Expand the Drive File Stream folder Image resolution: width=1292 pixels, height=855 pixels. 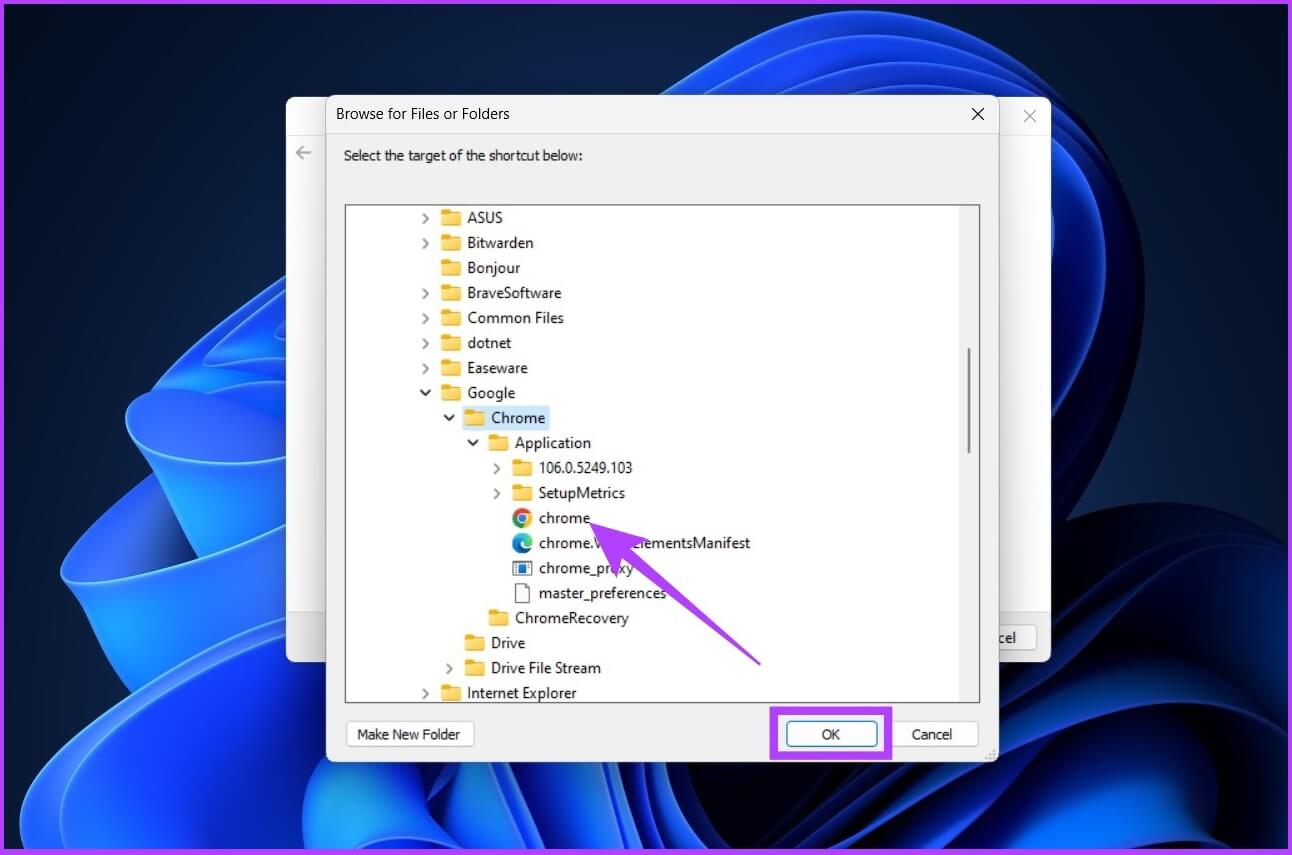pos(449,667)
